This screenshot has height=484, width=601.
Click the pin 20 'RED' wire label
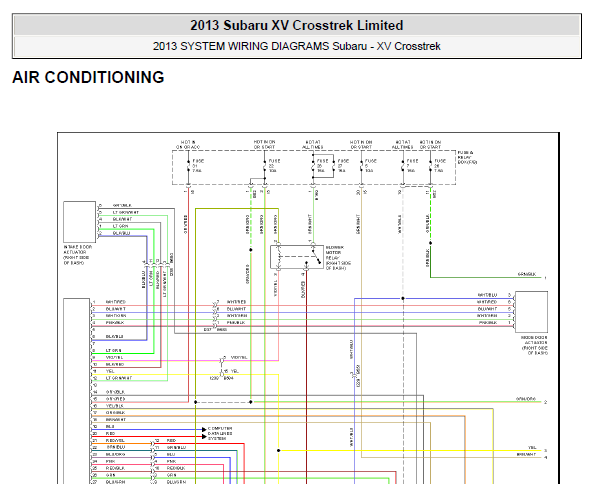(x=110, y=433)
